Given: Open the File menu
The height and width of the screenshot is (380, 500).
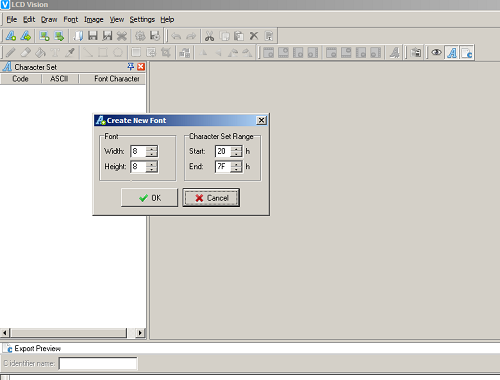Looking at the screenshot, I should click(x=12, y=19).
